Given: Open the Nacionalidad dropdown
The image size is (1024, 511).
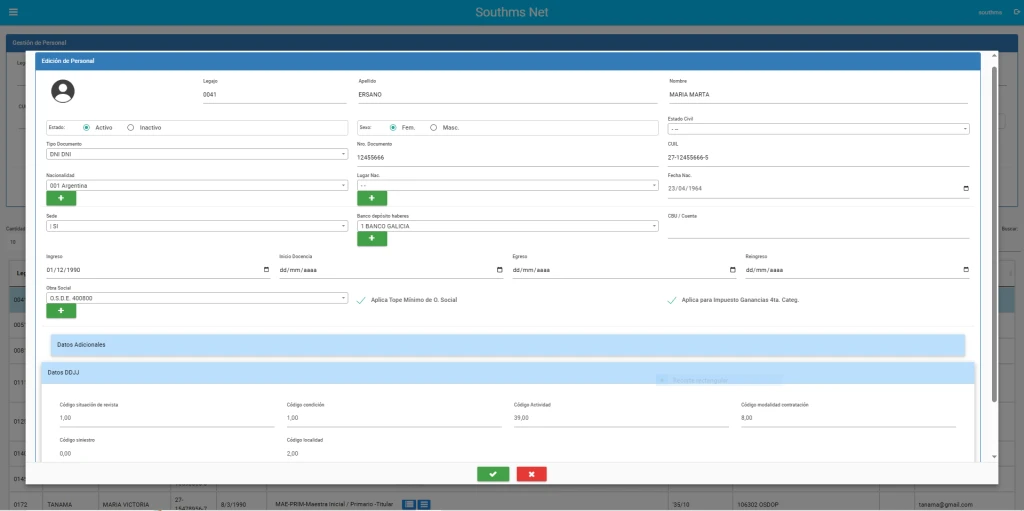Looking at the screenshot, I should pos(197,186).
